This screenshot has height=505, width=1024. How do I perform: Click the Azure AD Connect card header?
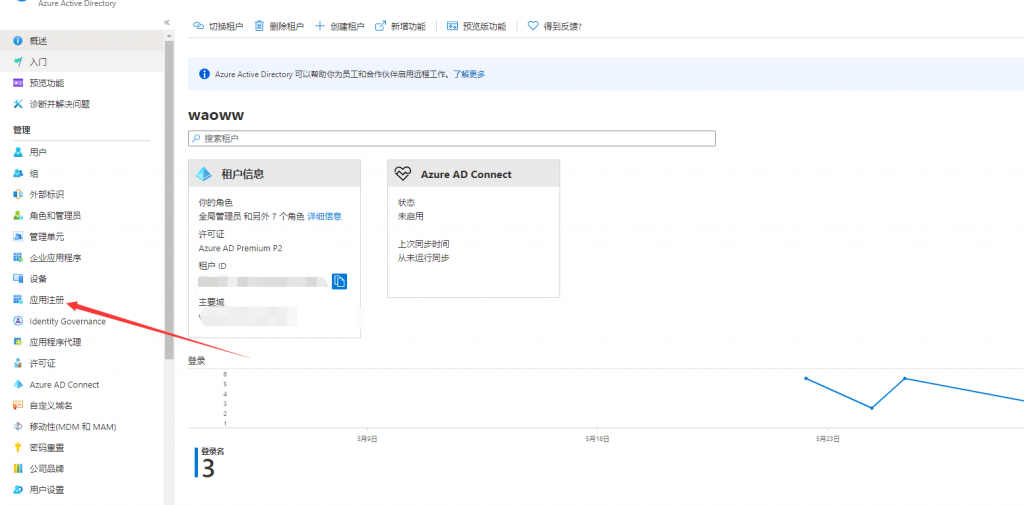point(473,174)
